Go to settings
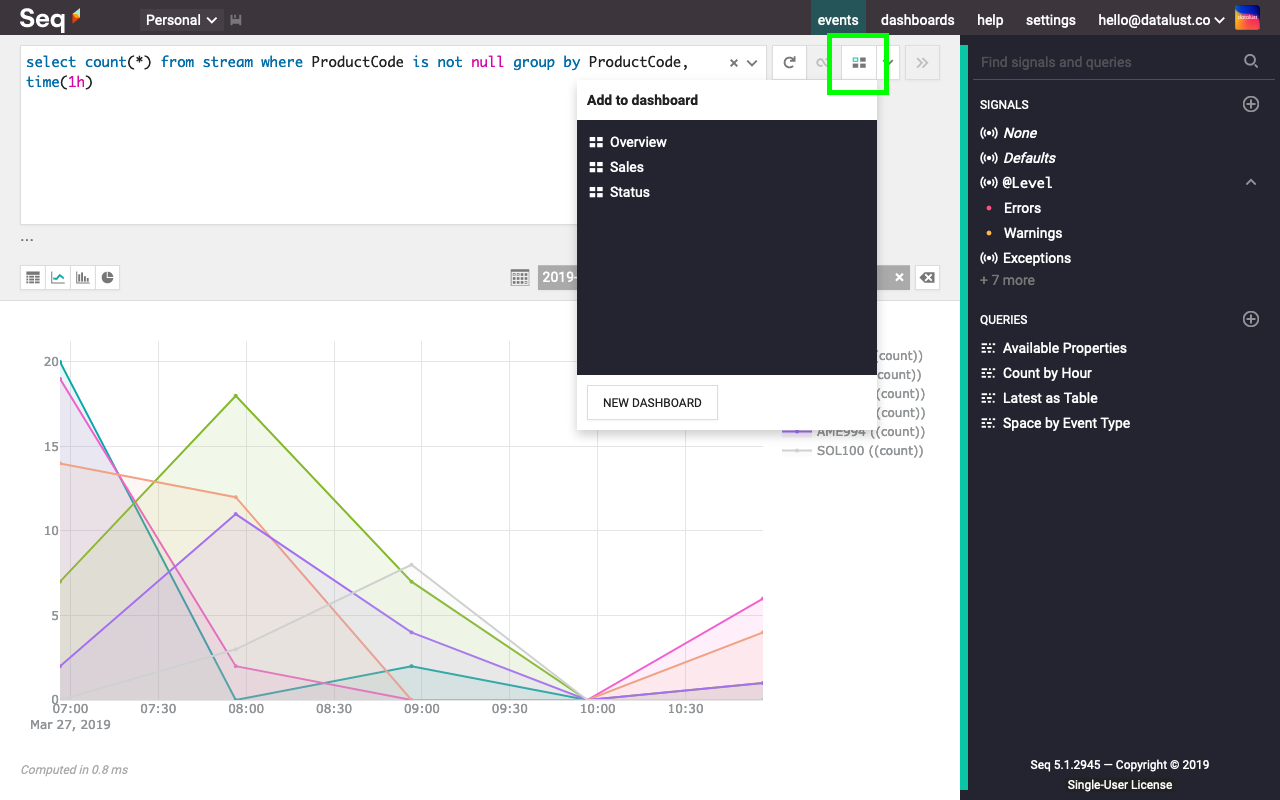Viewport: 1280px width, 800px height. (1051, 20)
